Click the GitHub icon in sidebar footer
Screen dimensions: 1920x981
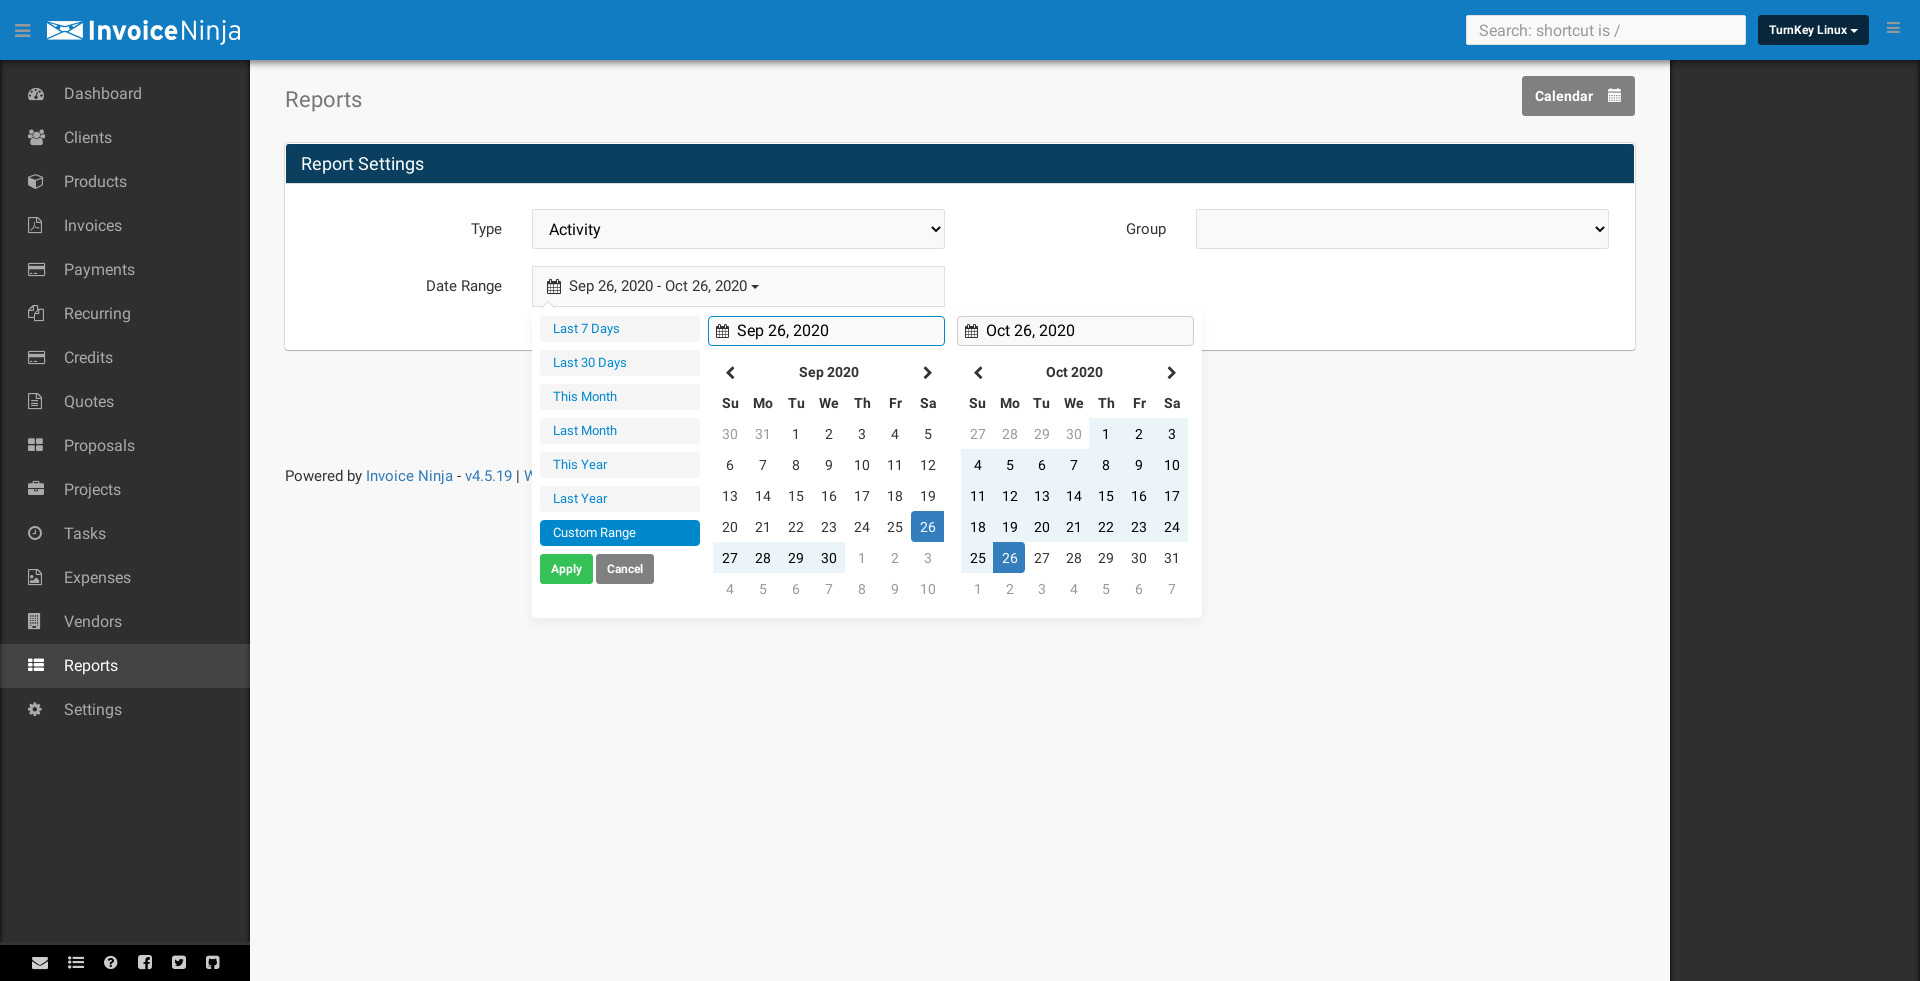[213, 963]
